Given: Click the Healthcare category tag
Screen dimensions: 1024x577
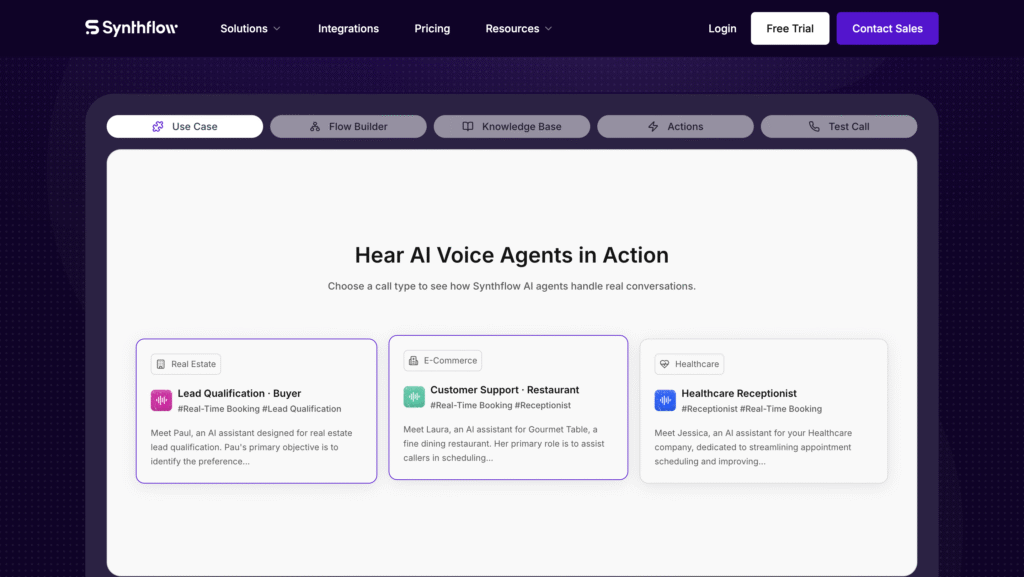Looking at the screenshot, I should click(689, 364).
